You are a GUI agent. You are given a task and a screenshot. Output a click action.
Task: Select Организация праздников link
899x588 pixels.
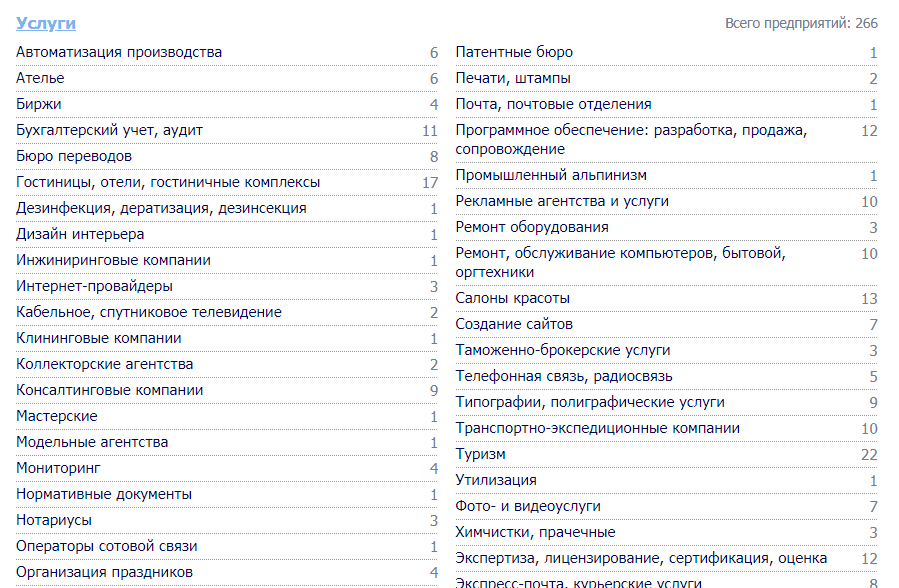104,573
